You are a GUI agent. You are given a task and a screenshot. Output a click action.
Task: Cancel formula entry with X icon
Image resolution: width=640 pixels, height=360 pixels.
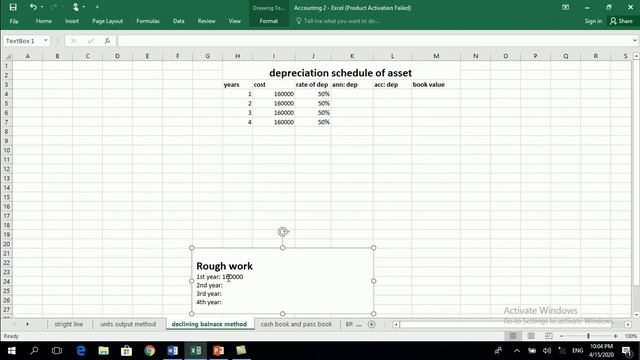73,41
